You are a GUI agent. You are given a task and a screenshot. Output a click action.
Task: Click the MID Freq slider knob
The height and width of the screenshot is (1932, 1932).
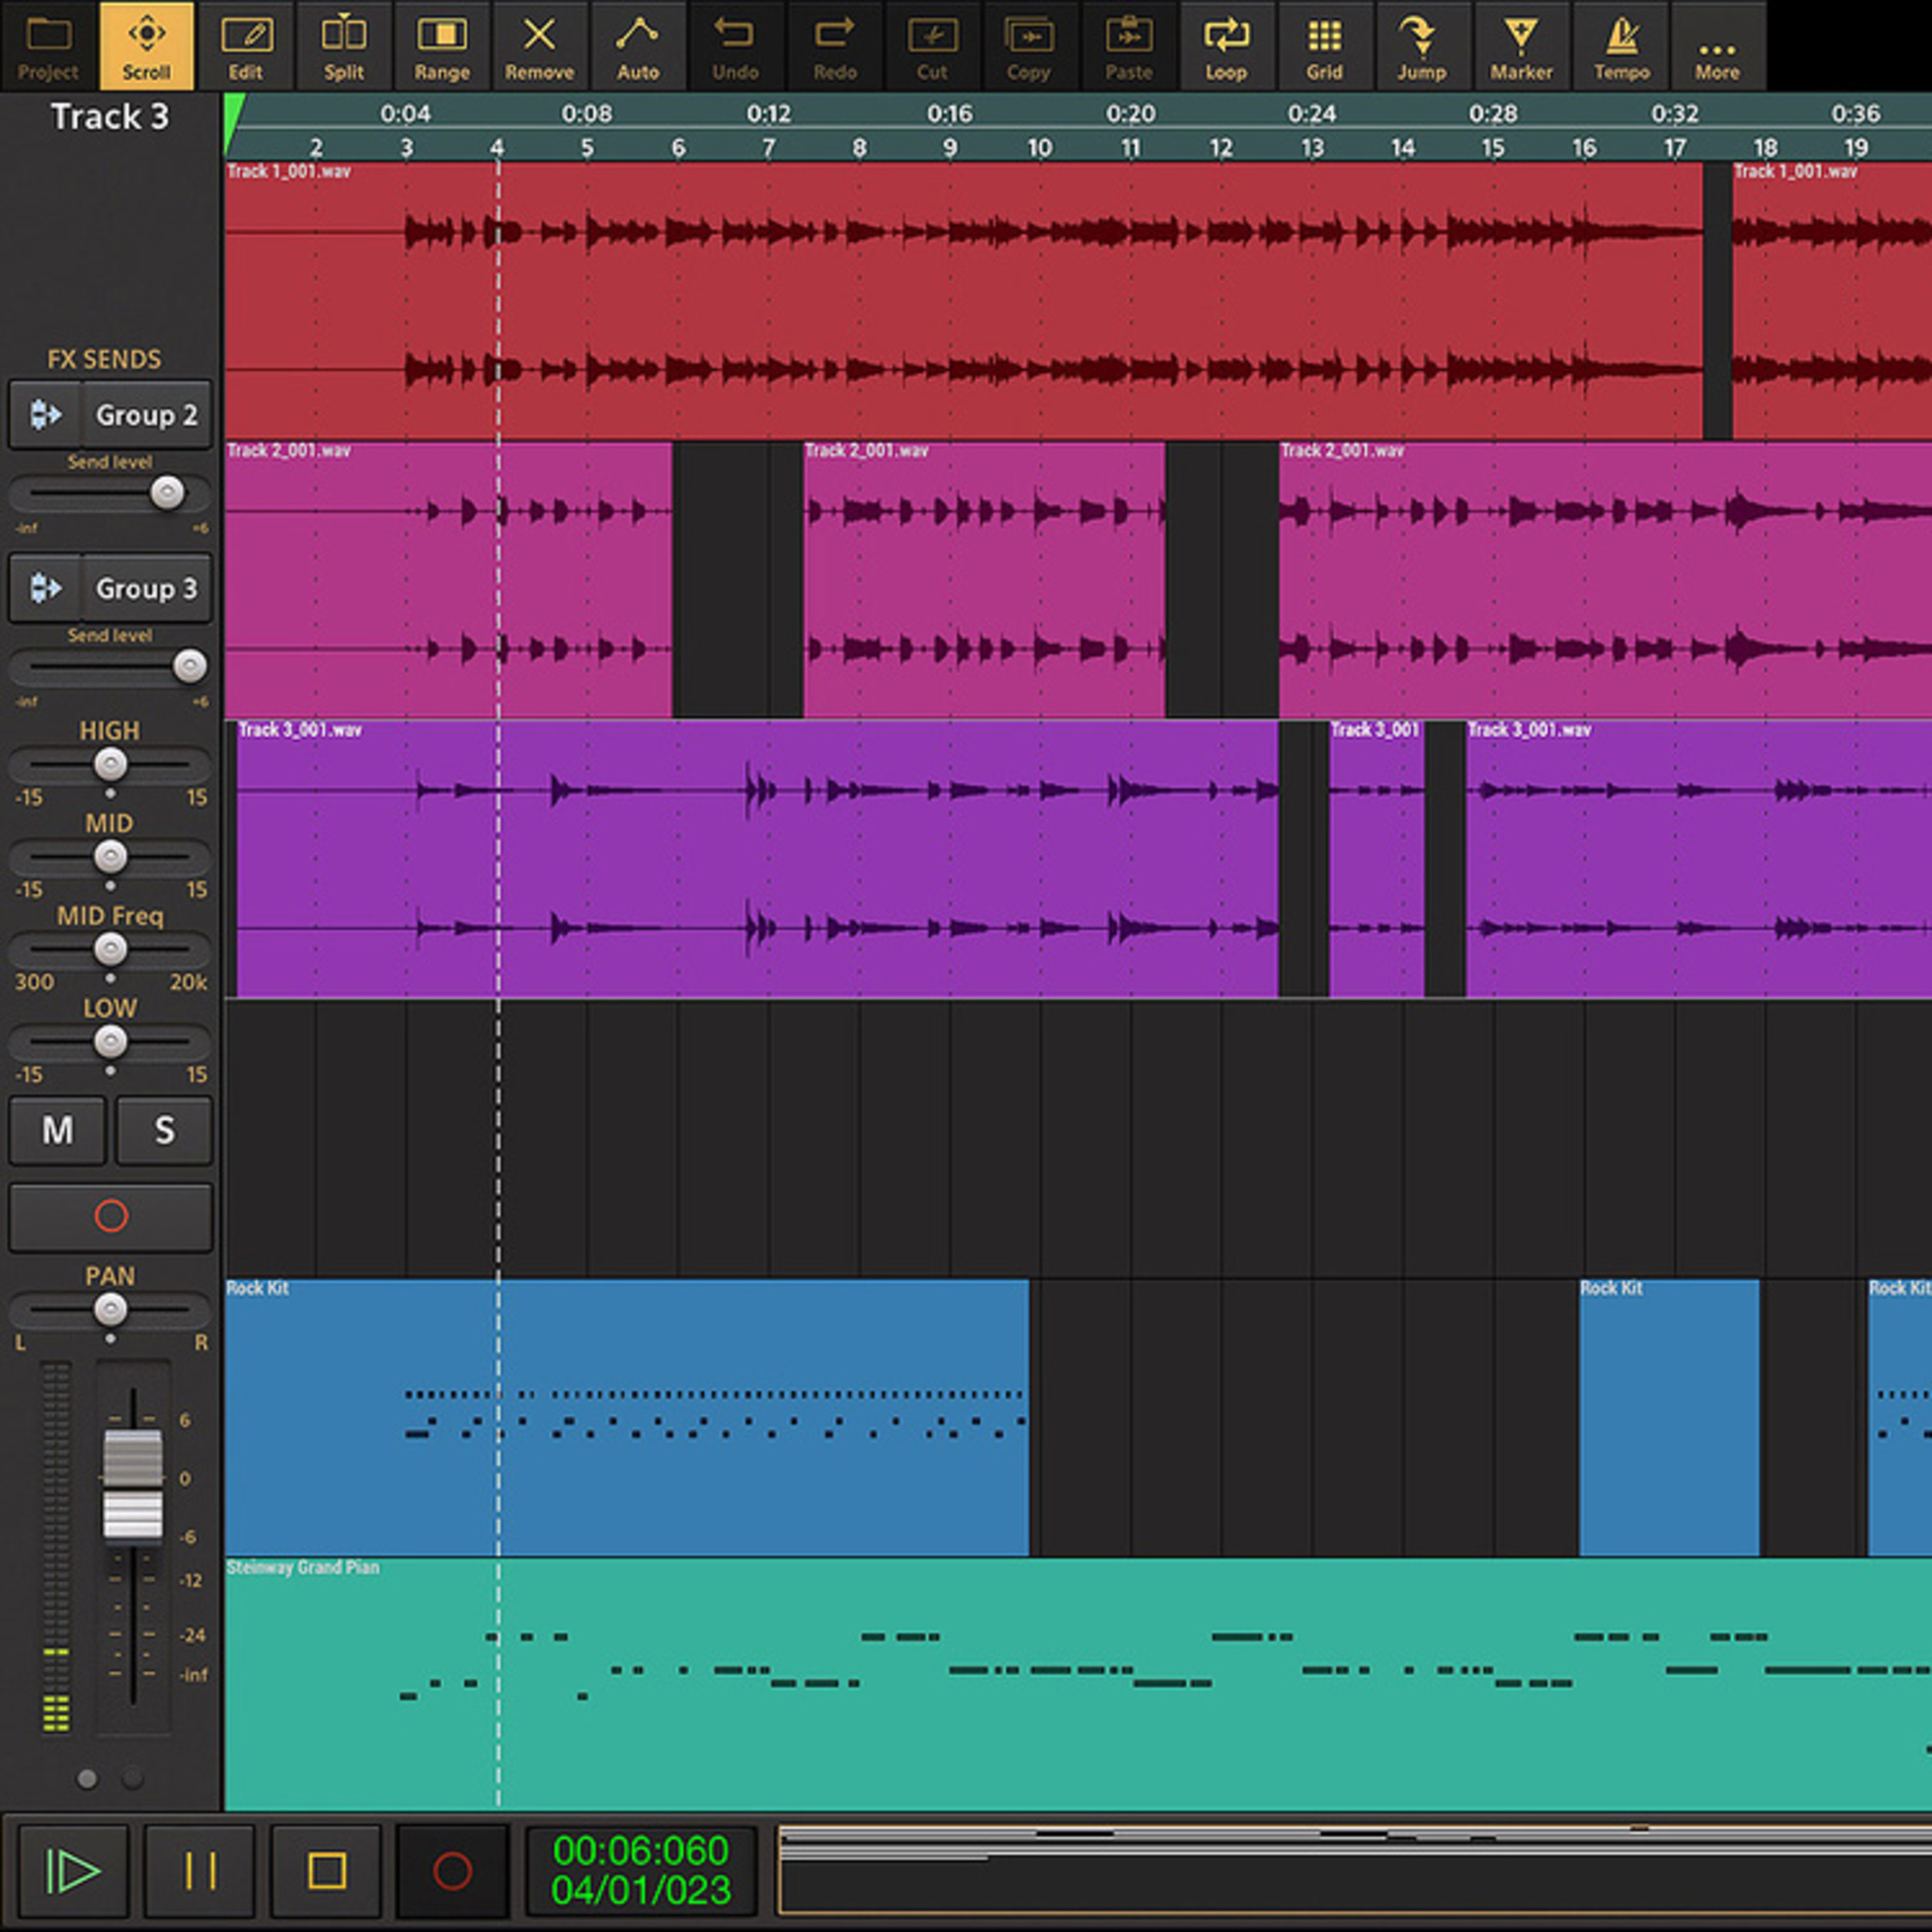[110, 949]
